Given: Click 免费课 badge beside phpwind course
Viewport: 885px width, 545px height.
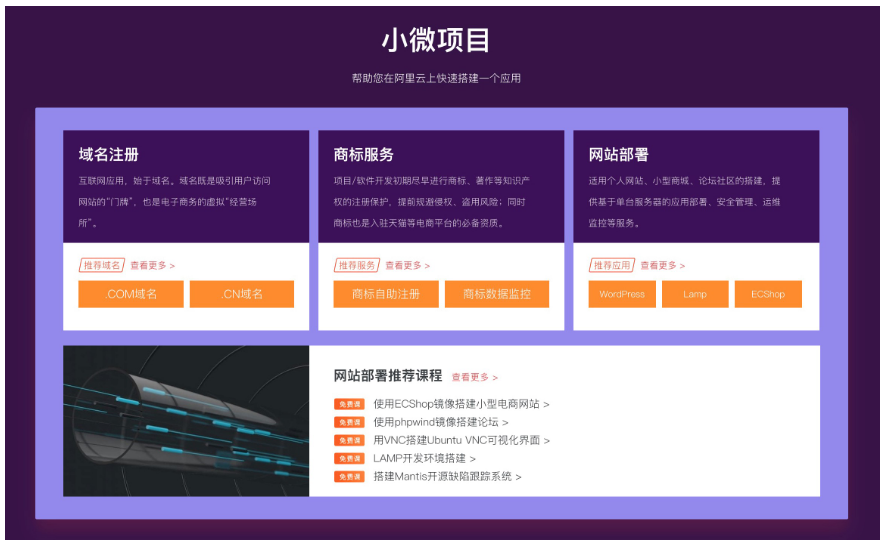Looking at the screenshot, I should coord(349,422).
